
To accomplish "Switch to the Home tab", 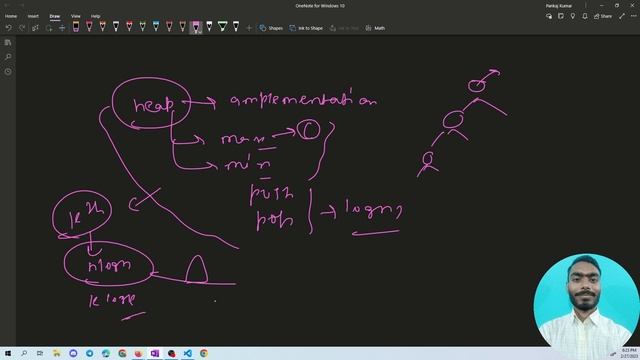I will (11, 16).
